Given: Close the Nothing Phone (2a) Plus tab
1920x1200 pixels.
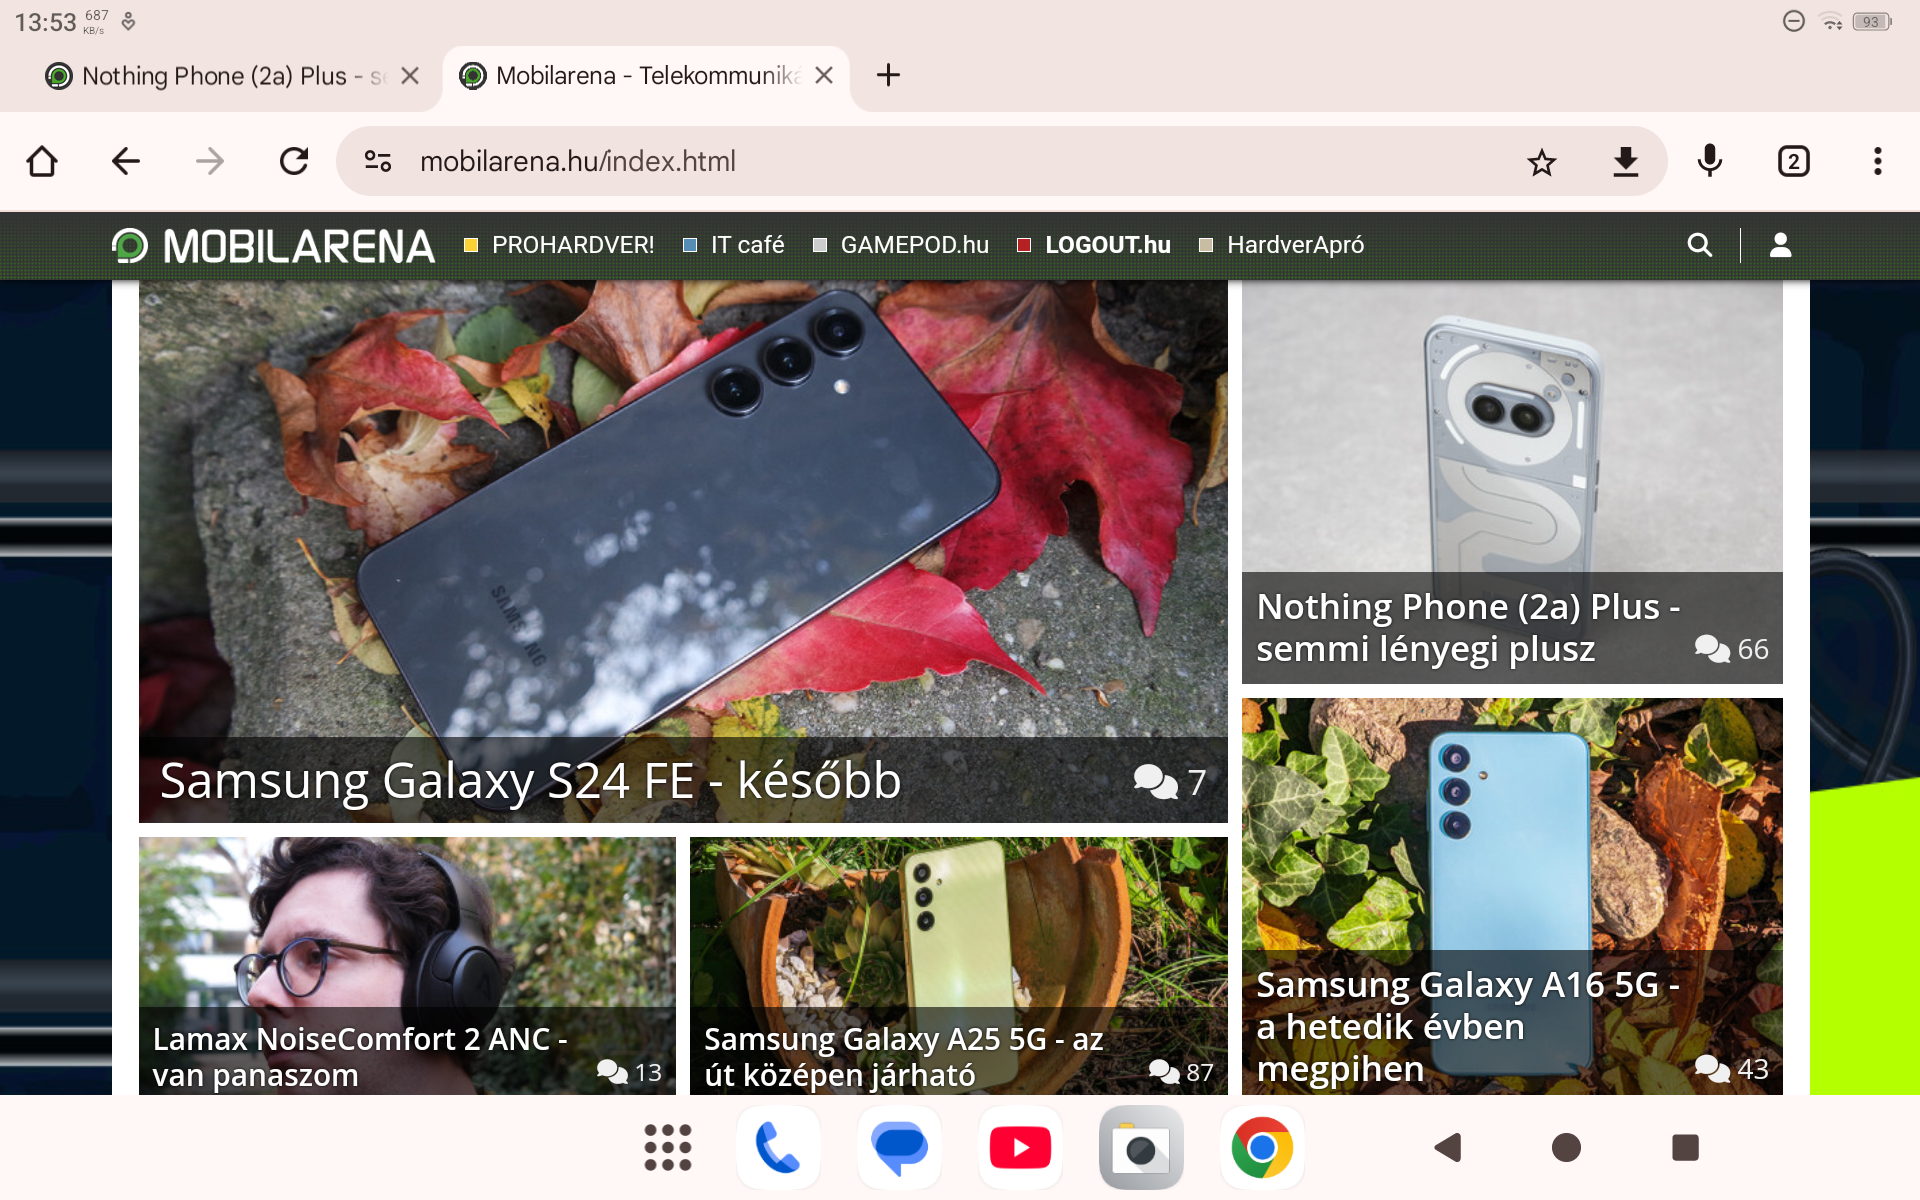Looking at the screenshot, I should (x=410, y=76).
